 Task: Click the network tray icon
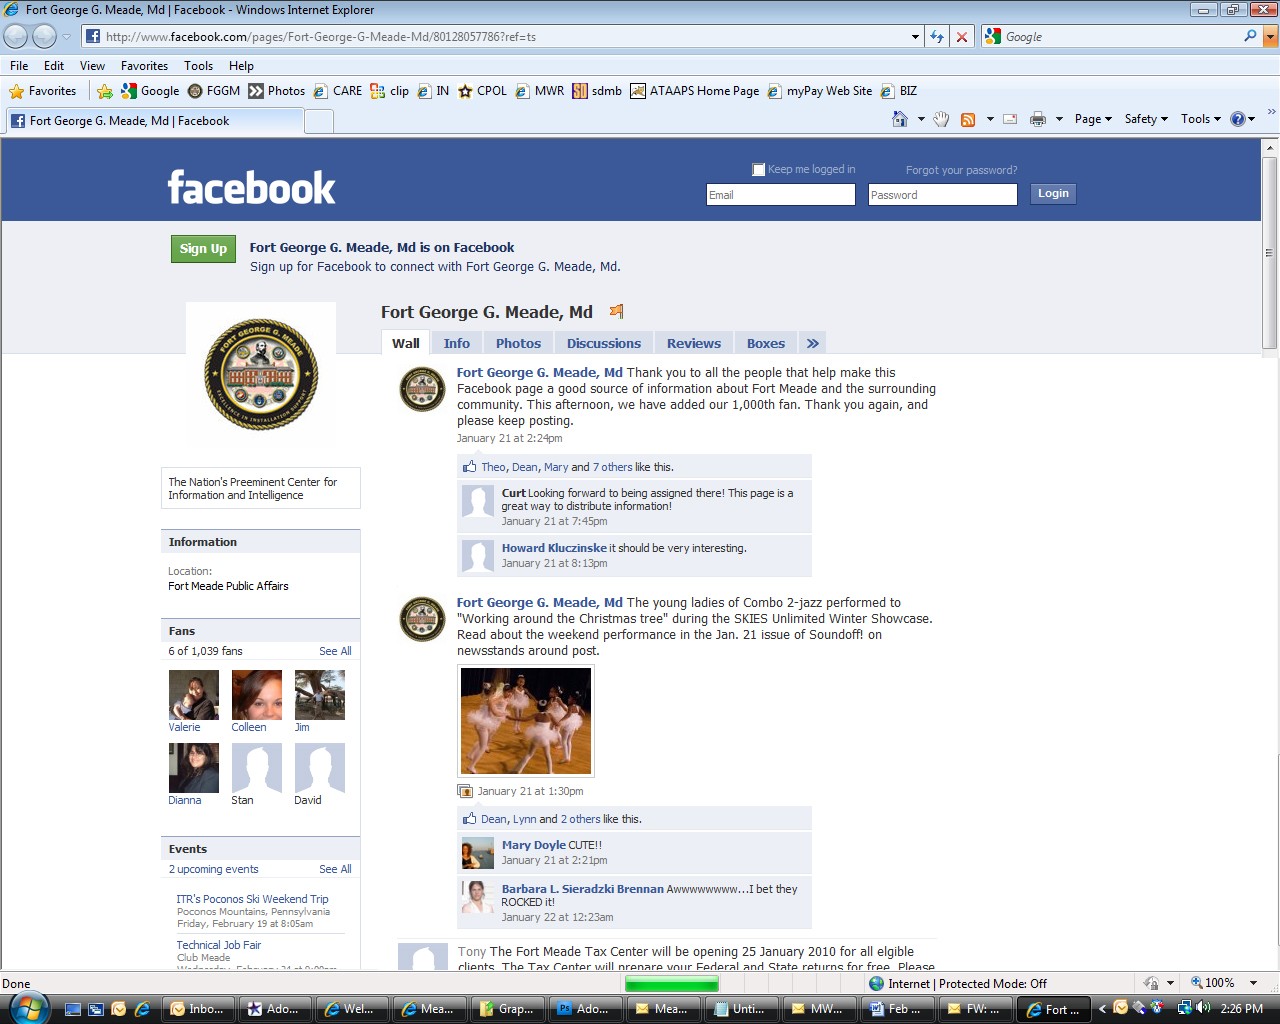(1184, 1008)
